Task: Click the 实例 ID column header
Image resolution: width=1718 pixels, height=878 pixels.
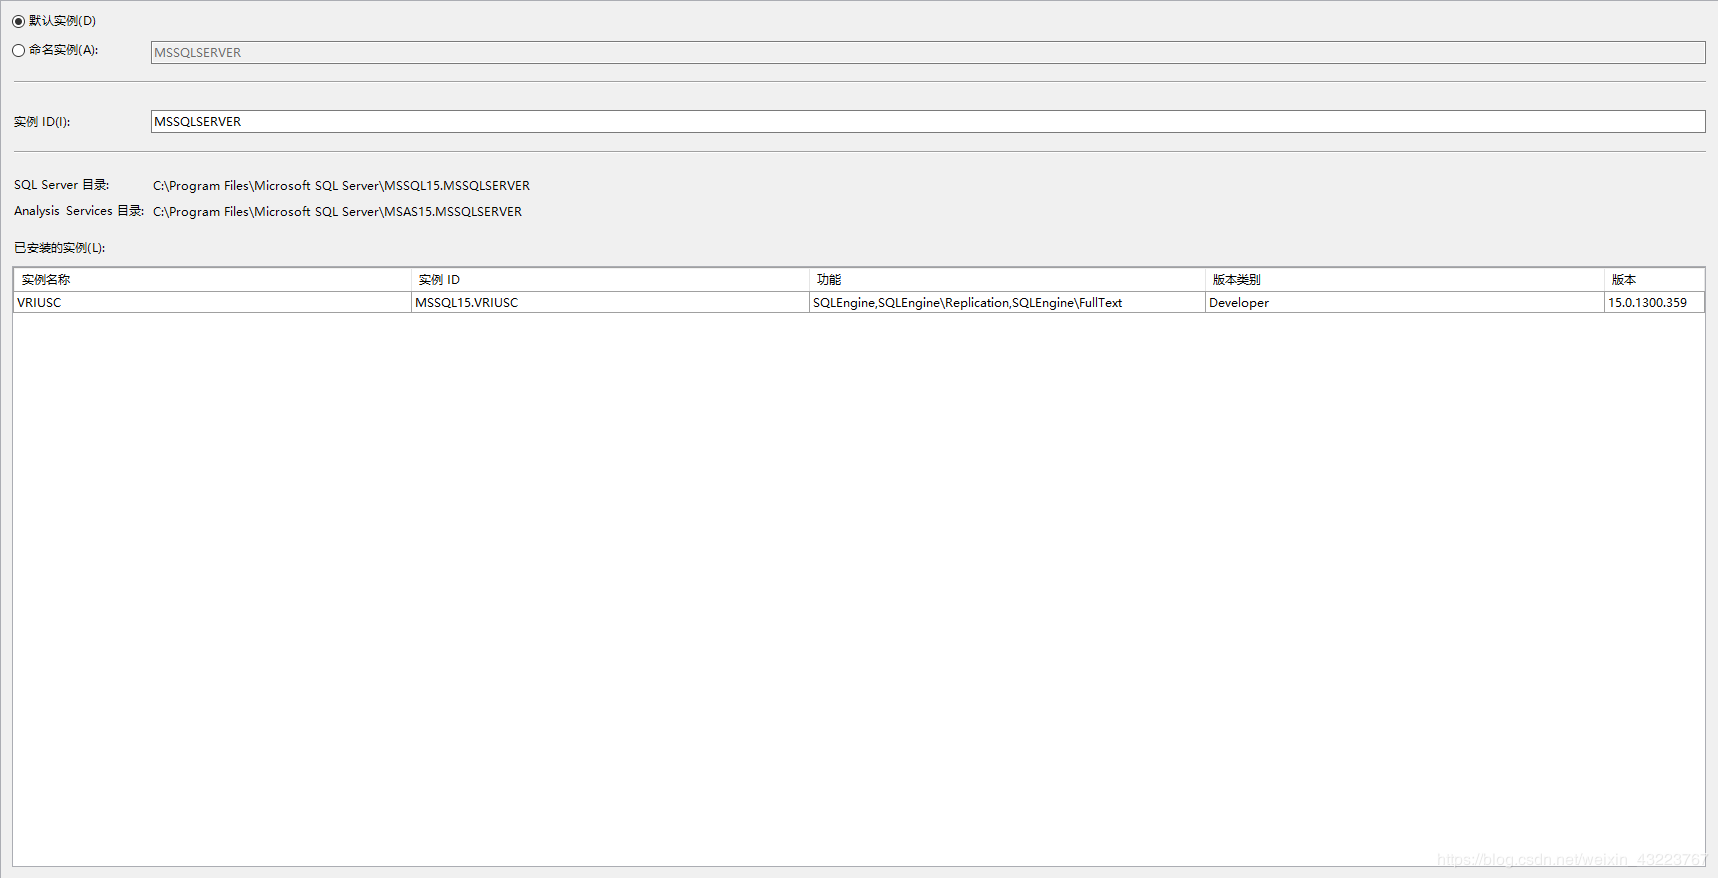Action: tap(610, 280)
